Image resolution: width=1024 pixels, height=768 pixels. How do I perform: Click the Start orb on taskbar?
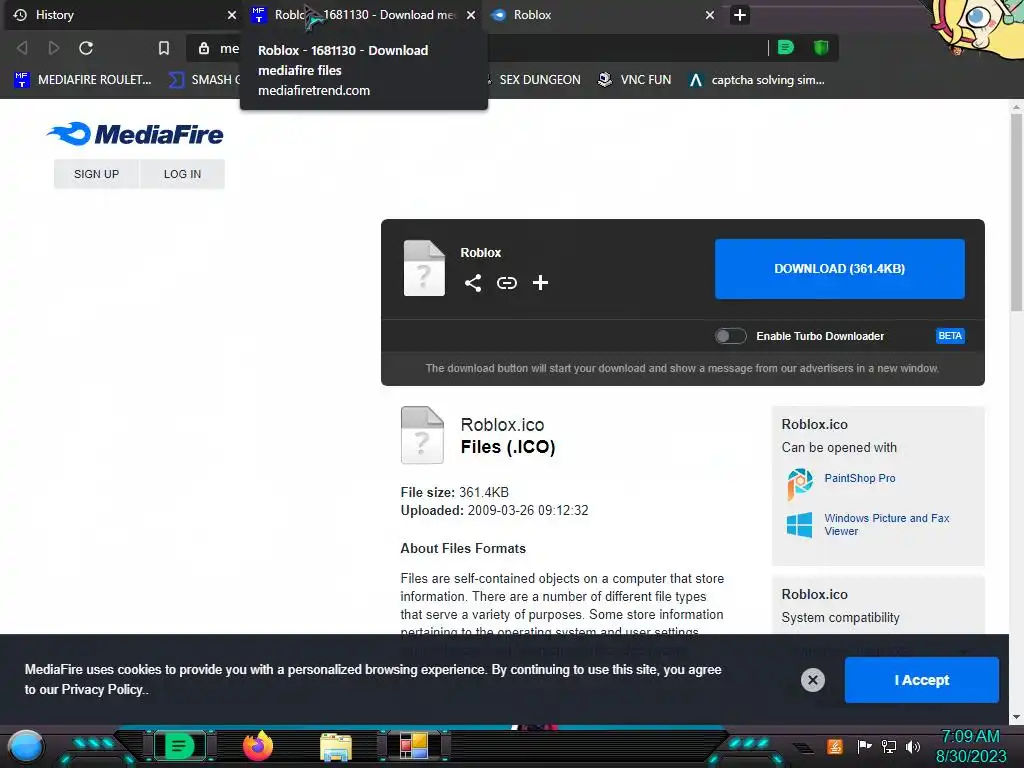click(26, 746)
